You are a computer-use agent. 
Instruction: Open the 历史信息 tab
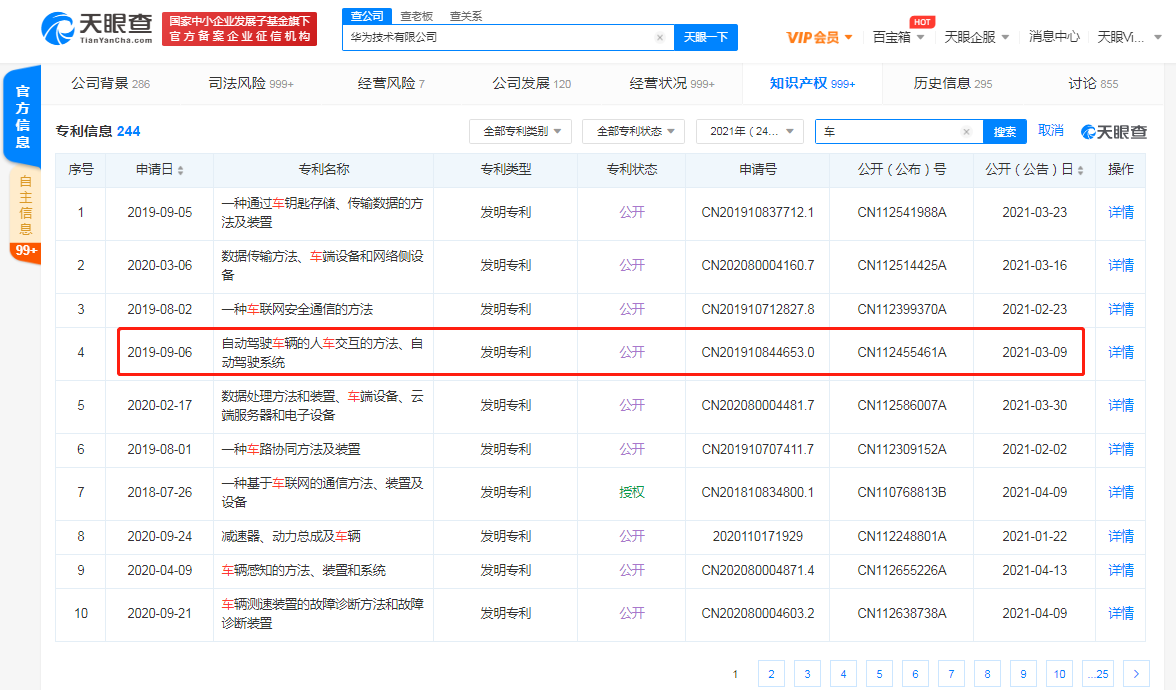(952, 84)
